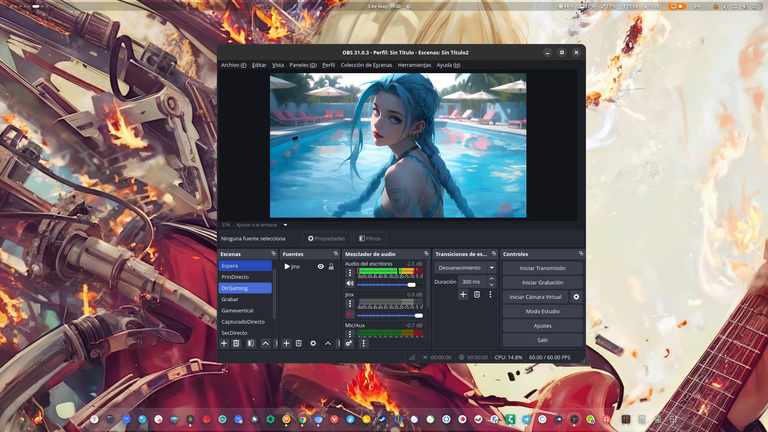Click the Escenas list scrollbar
768x432 pixels.
click(274, 293)
